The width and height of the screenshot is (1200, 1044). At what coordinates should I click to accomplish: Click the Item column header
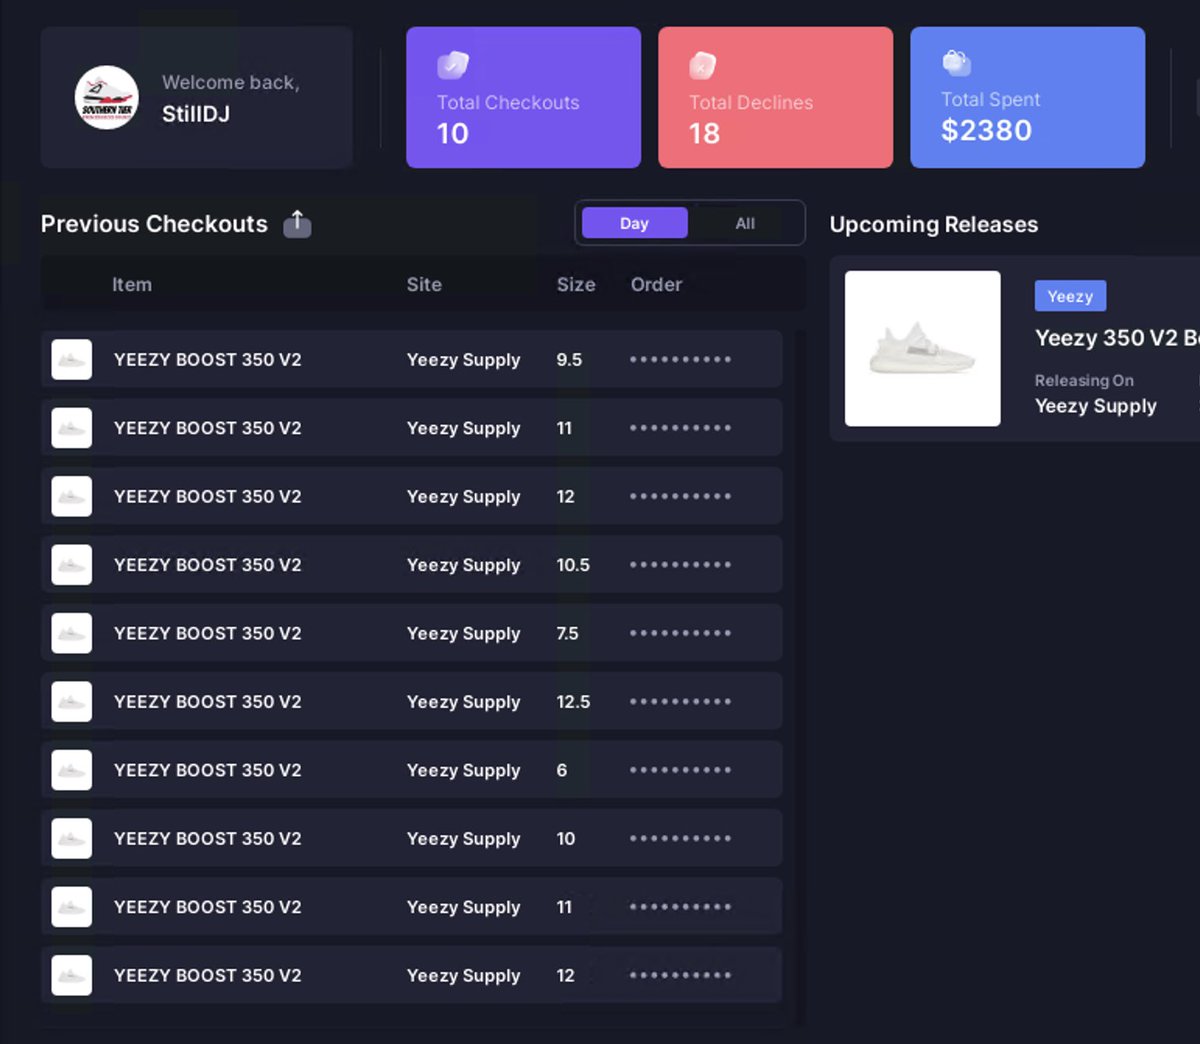point(132,284)
